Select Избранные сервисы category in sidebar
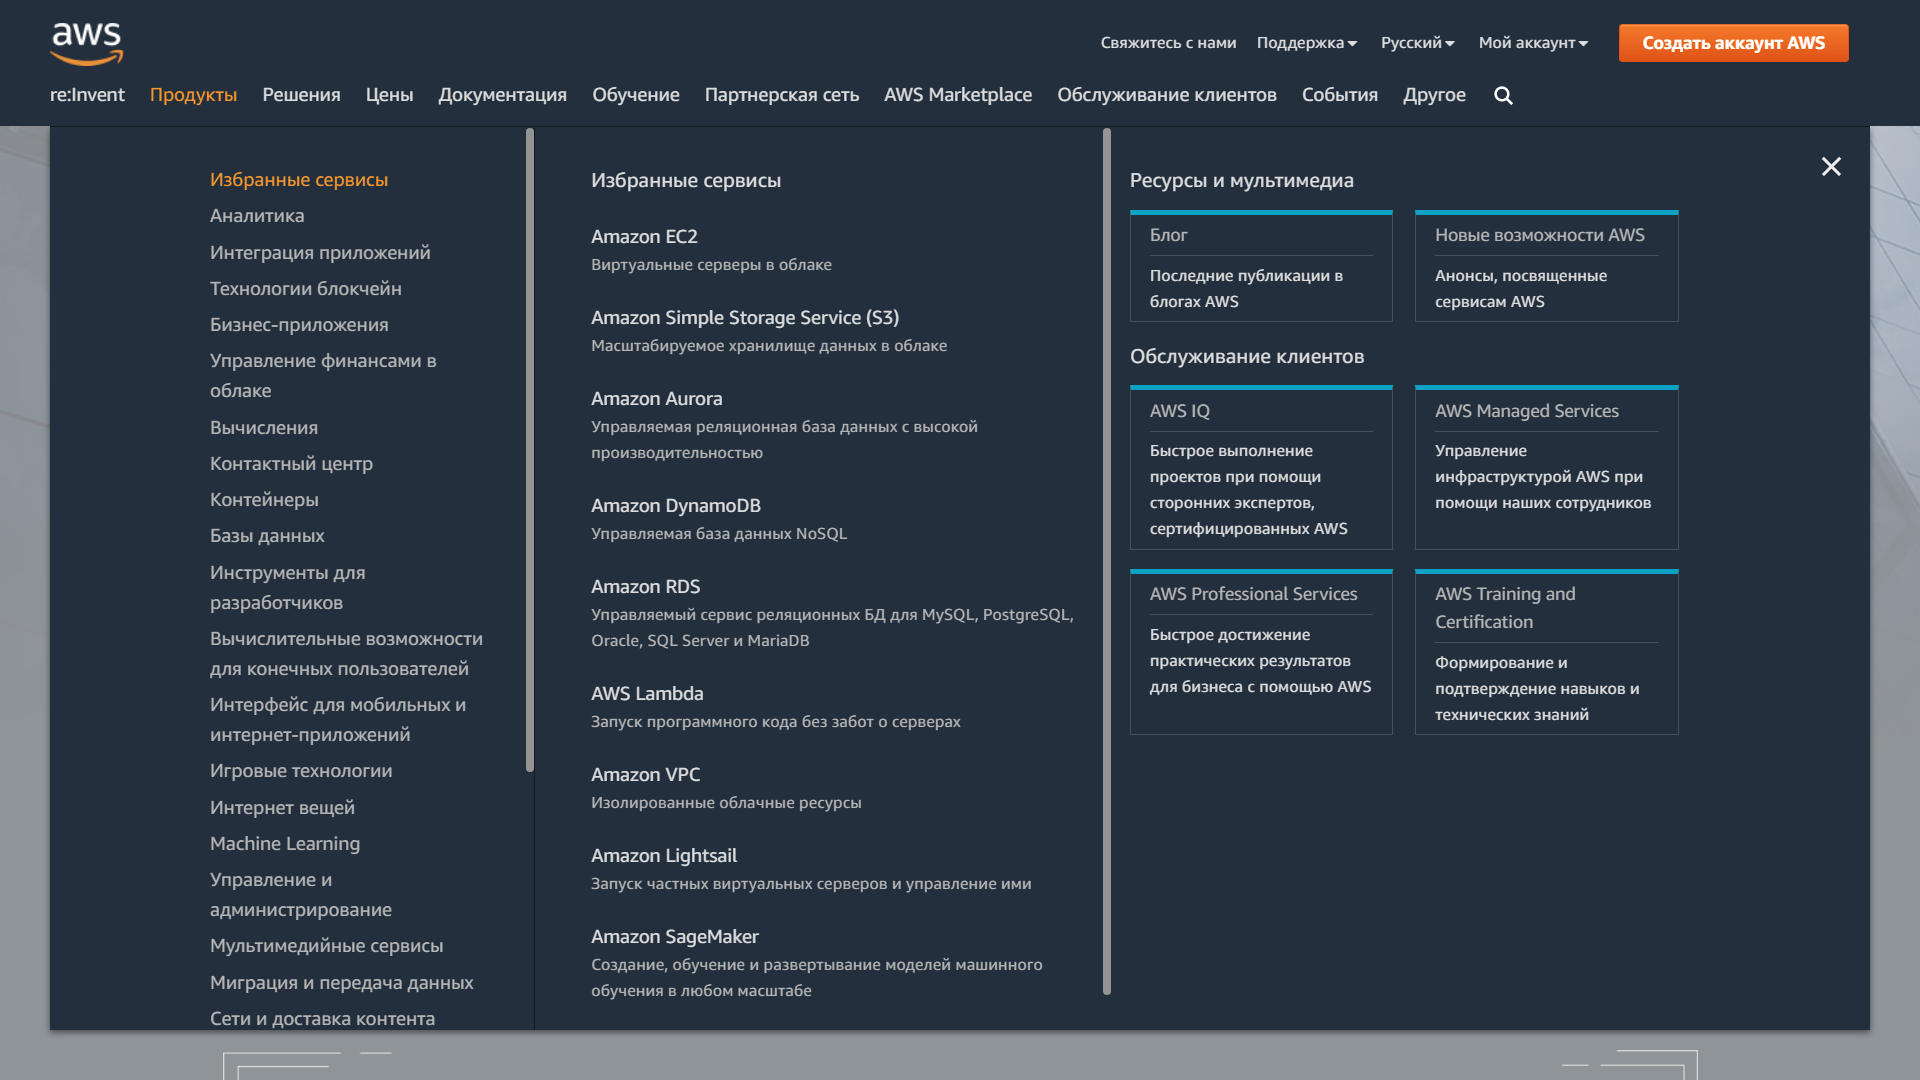The image size is (1920, 1080). pyautogui.click(x=298, y=180)
